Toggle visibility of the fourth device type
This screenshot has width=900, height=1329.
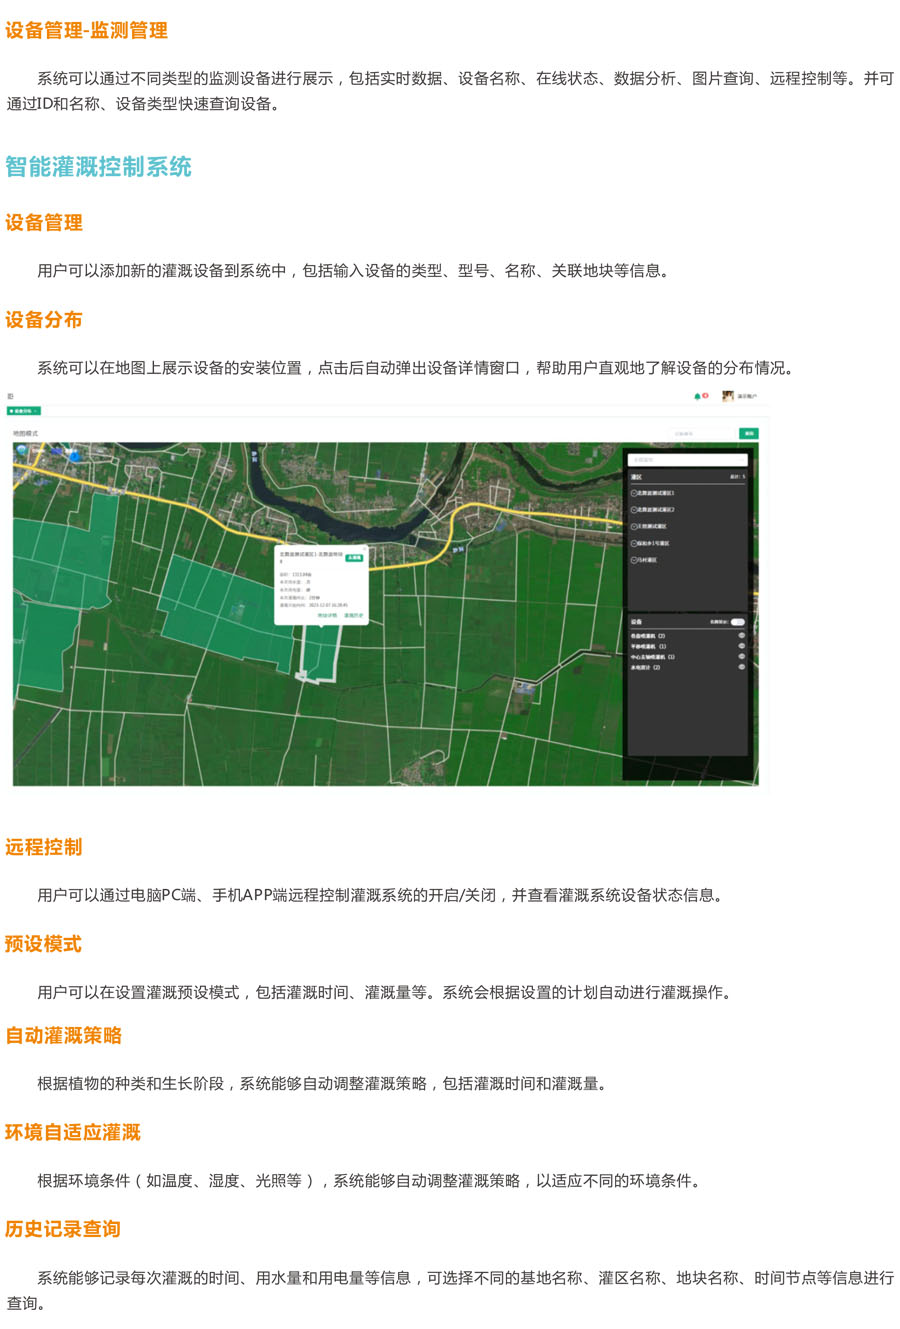[741, 667]
